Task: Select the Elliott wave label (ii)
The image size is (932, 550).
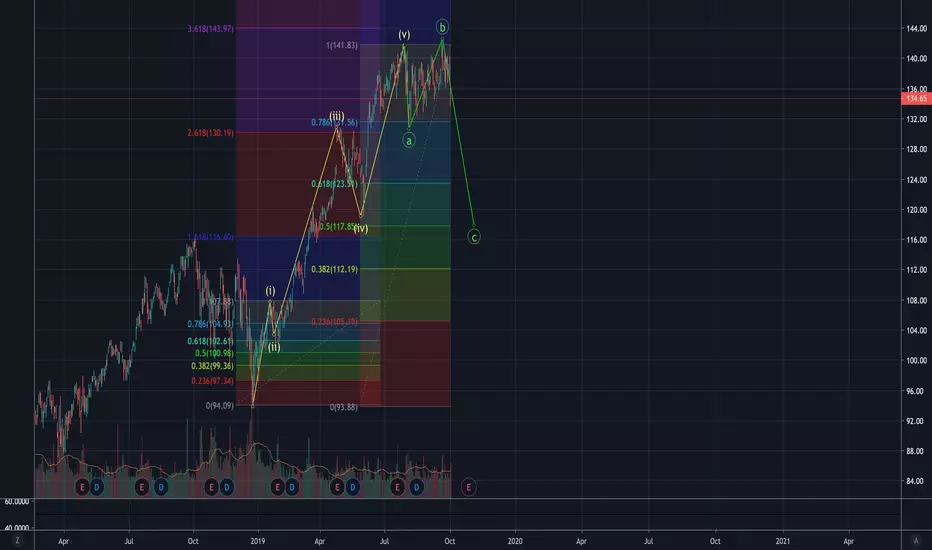Action: coord(273,347)
